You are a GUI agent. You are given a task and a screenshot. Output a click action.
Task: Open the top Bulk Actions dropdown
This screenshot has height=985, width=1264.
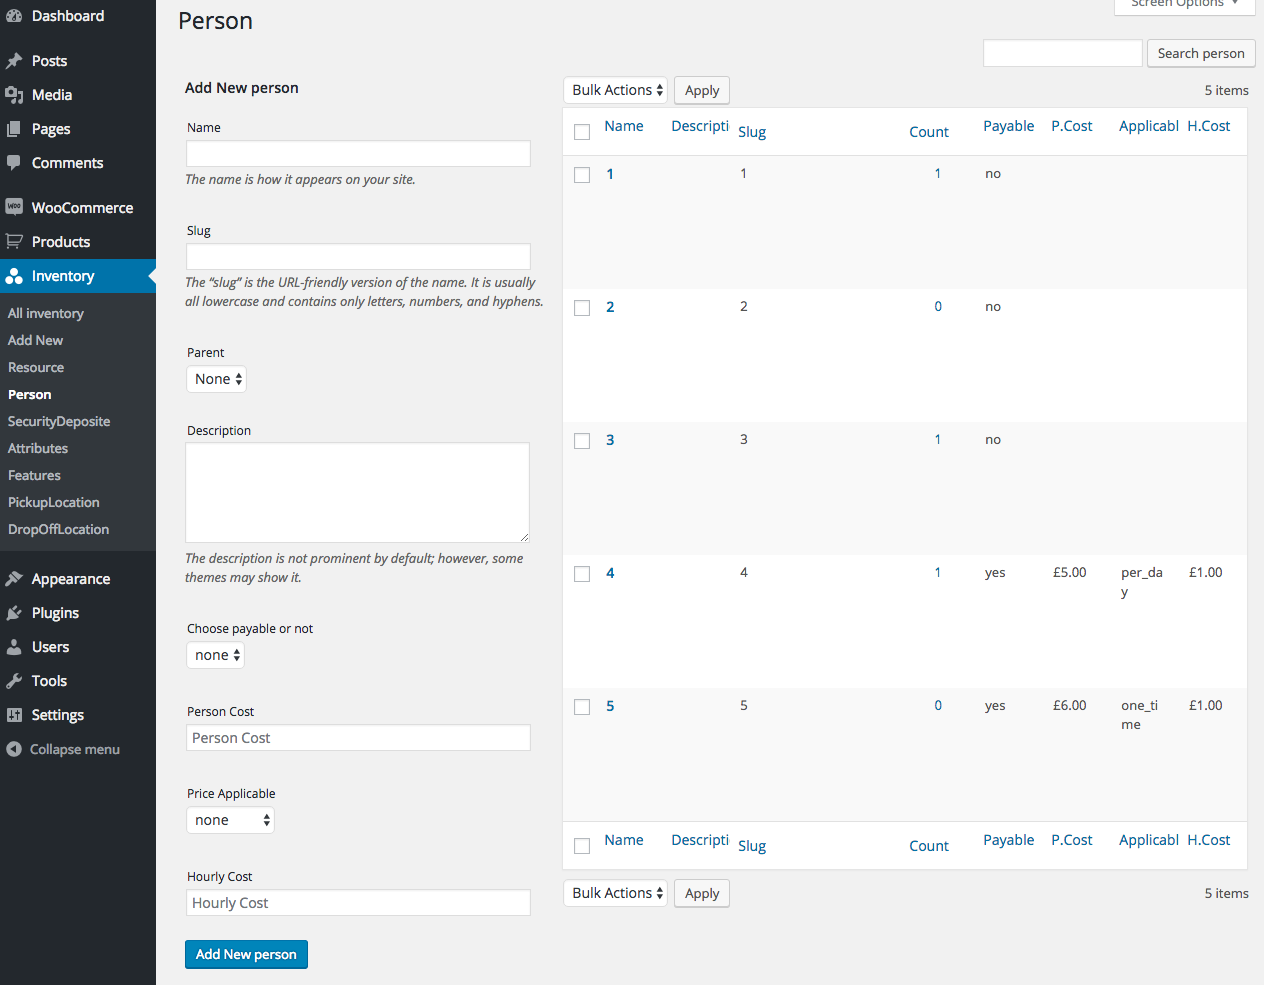[x=616, y=90]
